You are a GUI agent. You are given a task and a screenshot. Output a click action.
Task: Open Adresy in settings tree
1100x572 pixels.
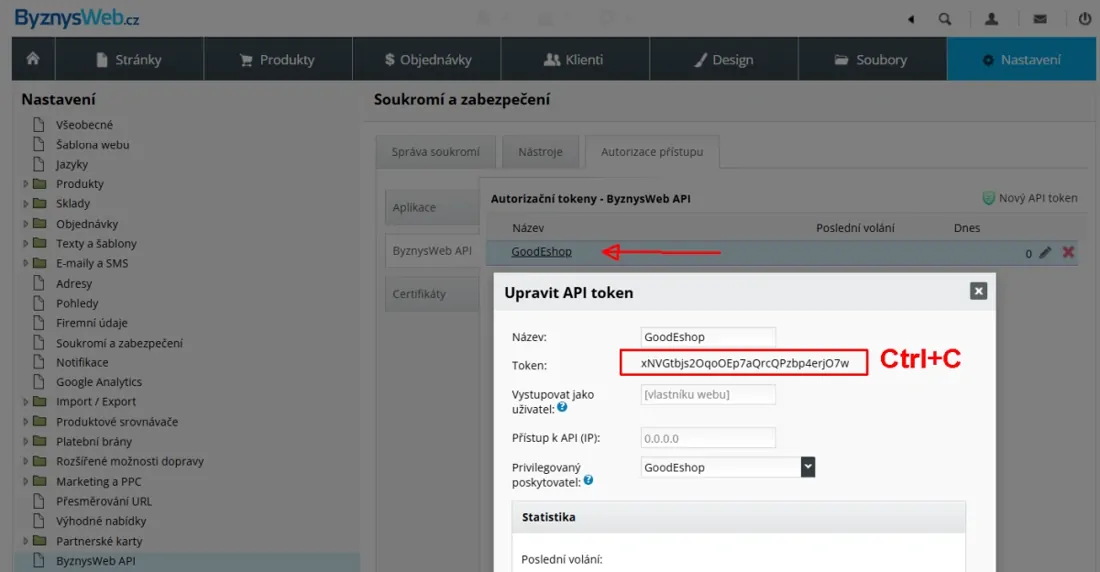pyautogui.click(x=74, y=284)
